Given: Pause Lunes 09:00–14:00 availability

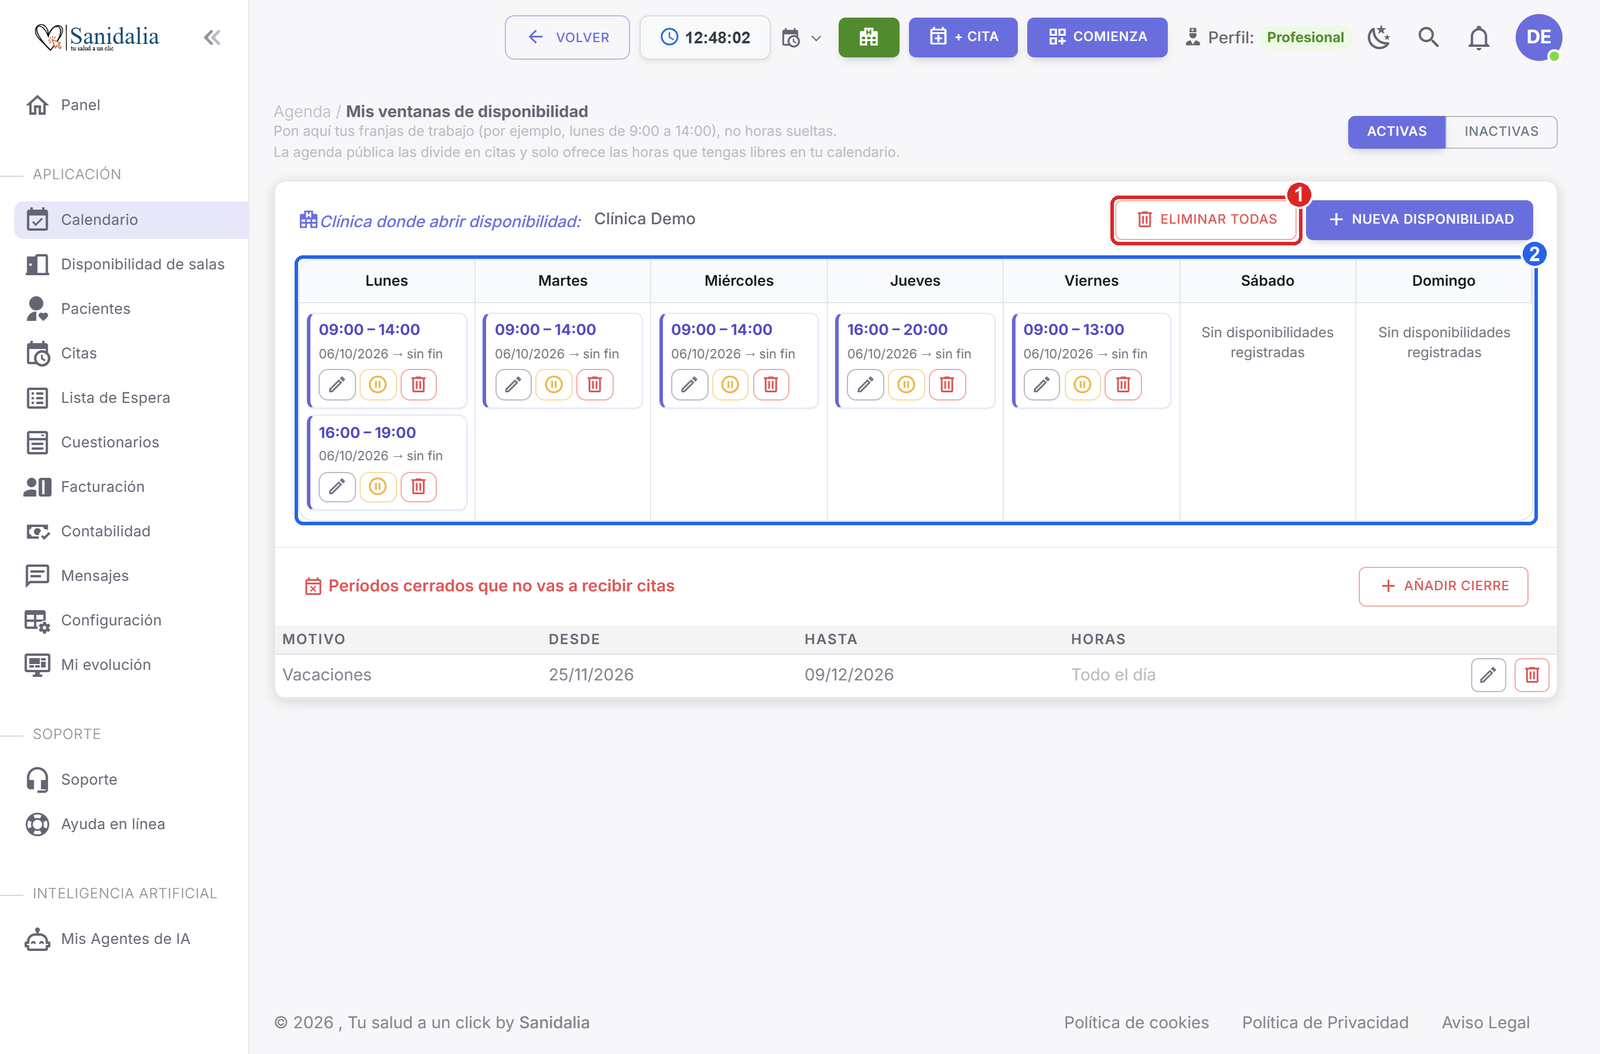Looking at the screenshot, I should [x=378, y=385].
